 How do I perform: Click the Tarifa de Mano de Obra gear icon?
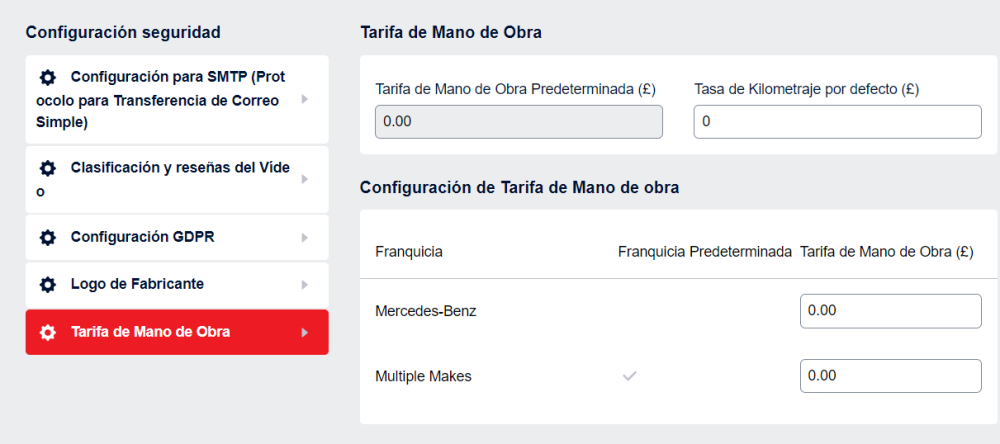[47, 332]
